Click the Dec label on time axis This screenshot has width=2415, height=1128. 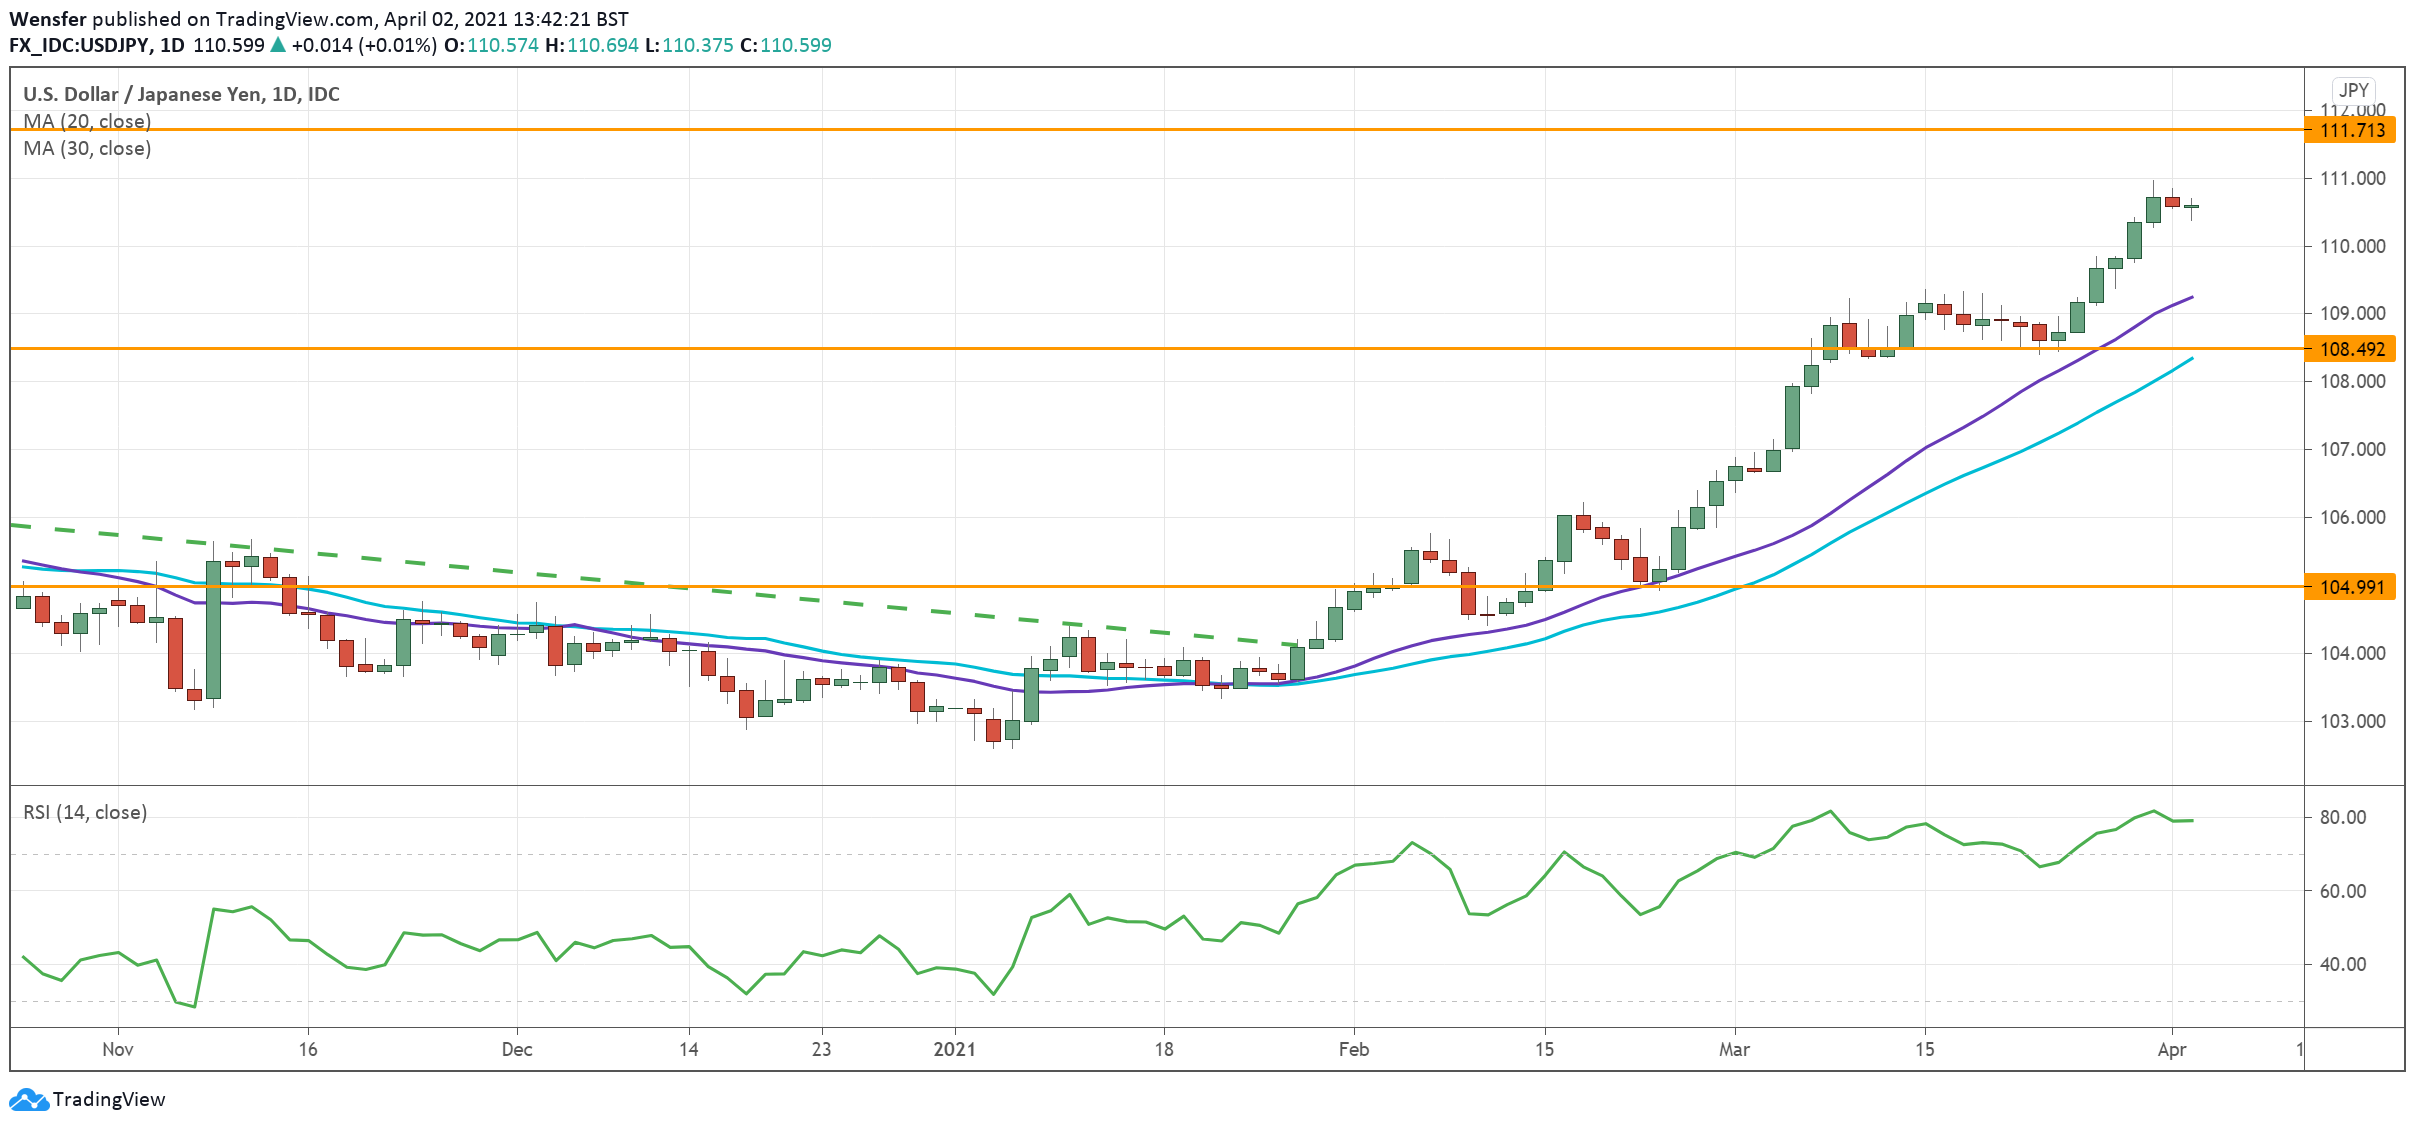click(516, 1049)
